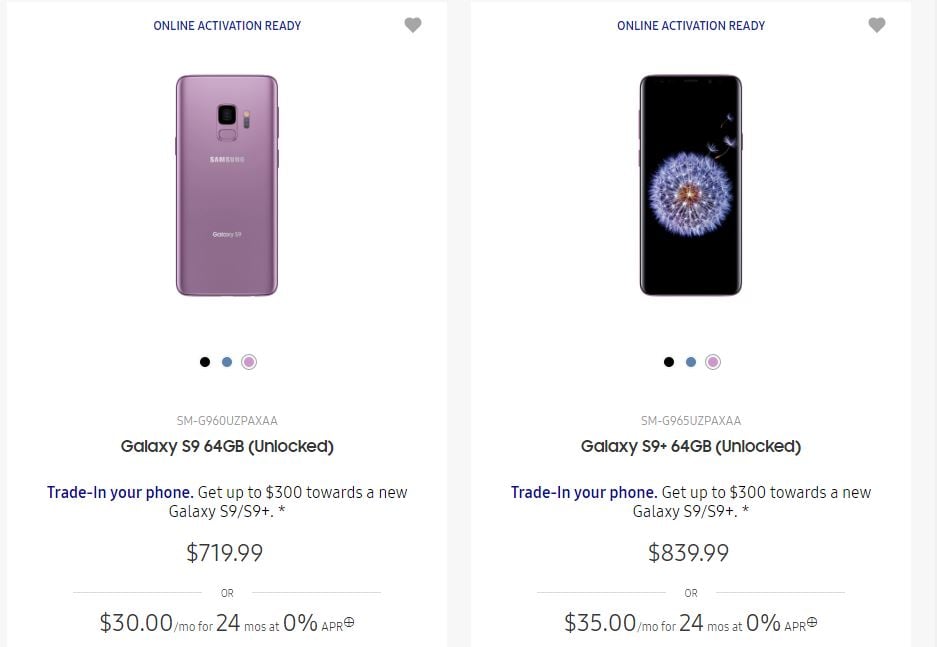Open Galaxy S9 64GB (Unlocked) product title
The image size is (937, 647).
point(227,447)
